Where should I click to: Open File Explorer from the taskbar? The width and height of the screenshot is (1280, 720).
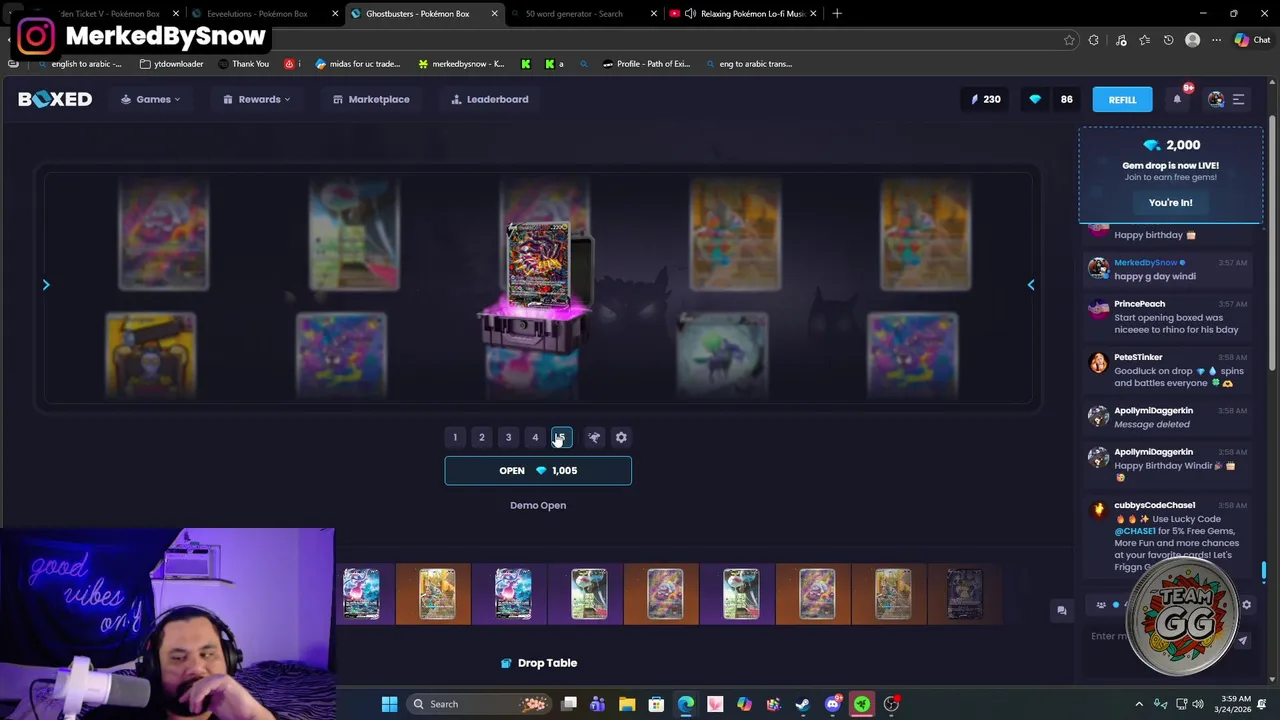627,704
